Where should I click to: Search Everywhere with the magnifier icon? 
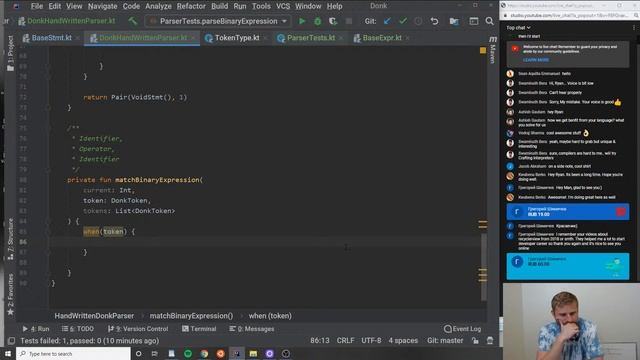[x=489, y=21]
